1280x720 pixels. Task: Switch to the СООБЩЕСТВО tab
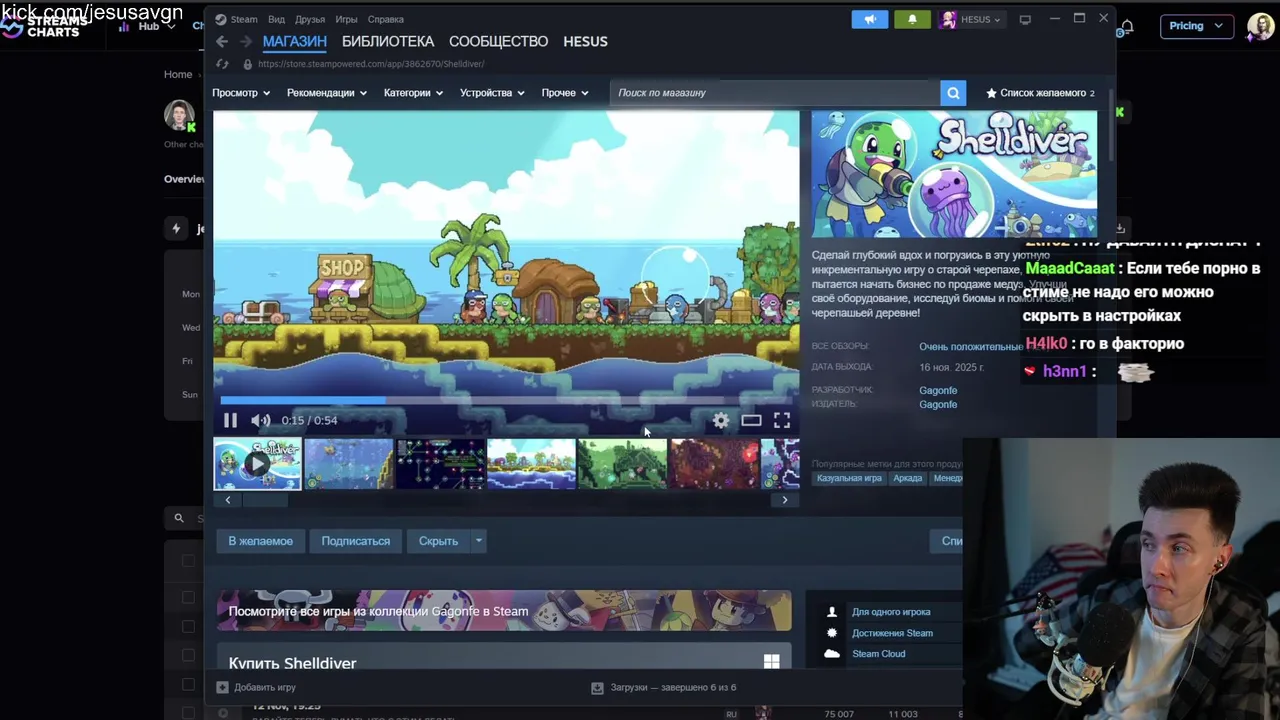click(498, 41)
